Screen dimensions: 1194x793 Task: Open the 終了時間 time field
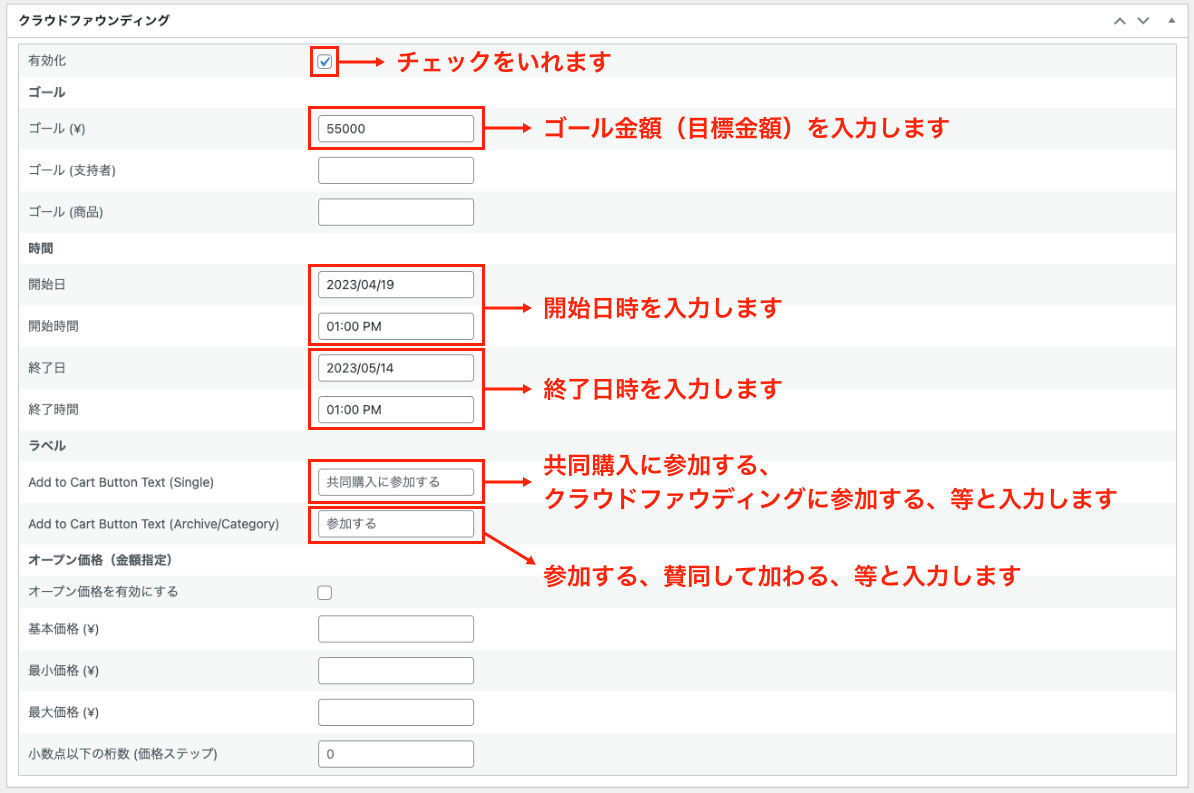point(395,410)
